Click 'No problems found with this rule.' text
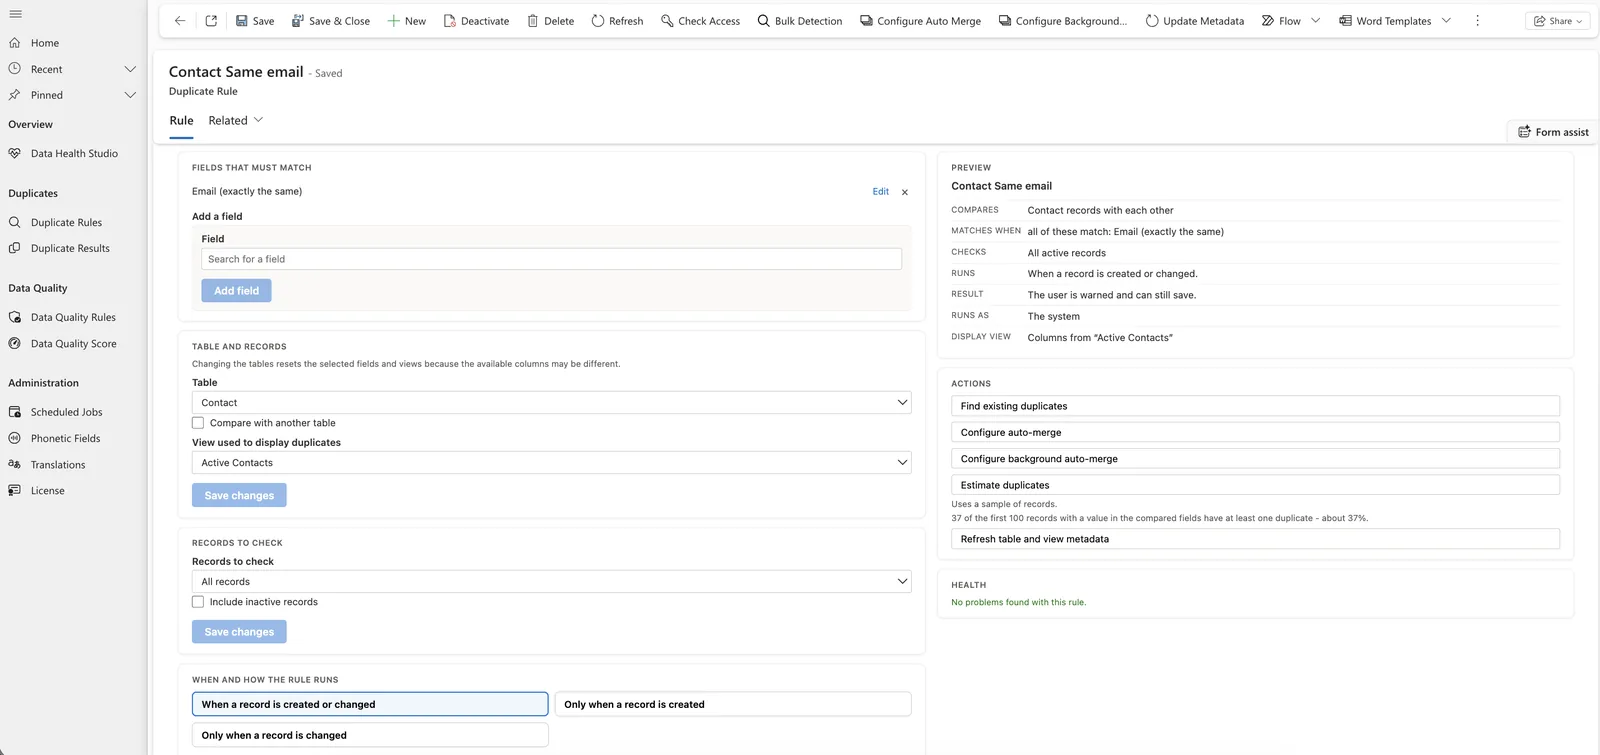The image size is (1600, 755). click(1018, 602)
